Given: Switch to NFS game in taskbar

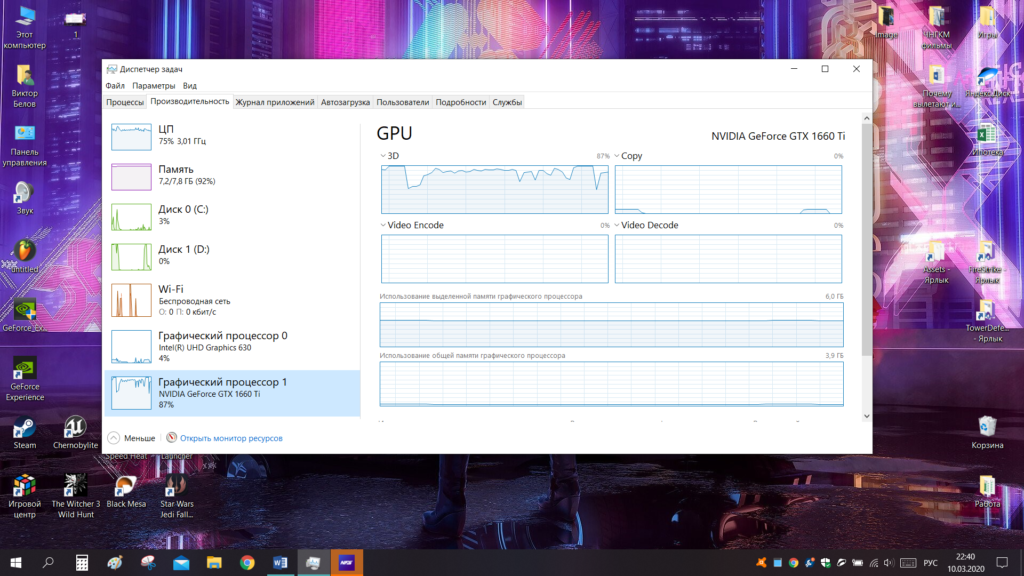Looking at the screenshot, I should pyautogui.click(x=346, y=562).
